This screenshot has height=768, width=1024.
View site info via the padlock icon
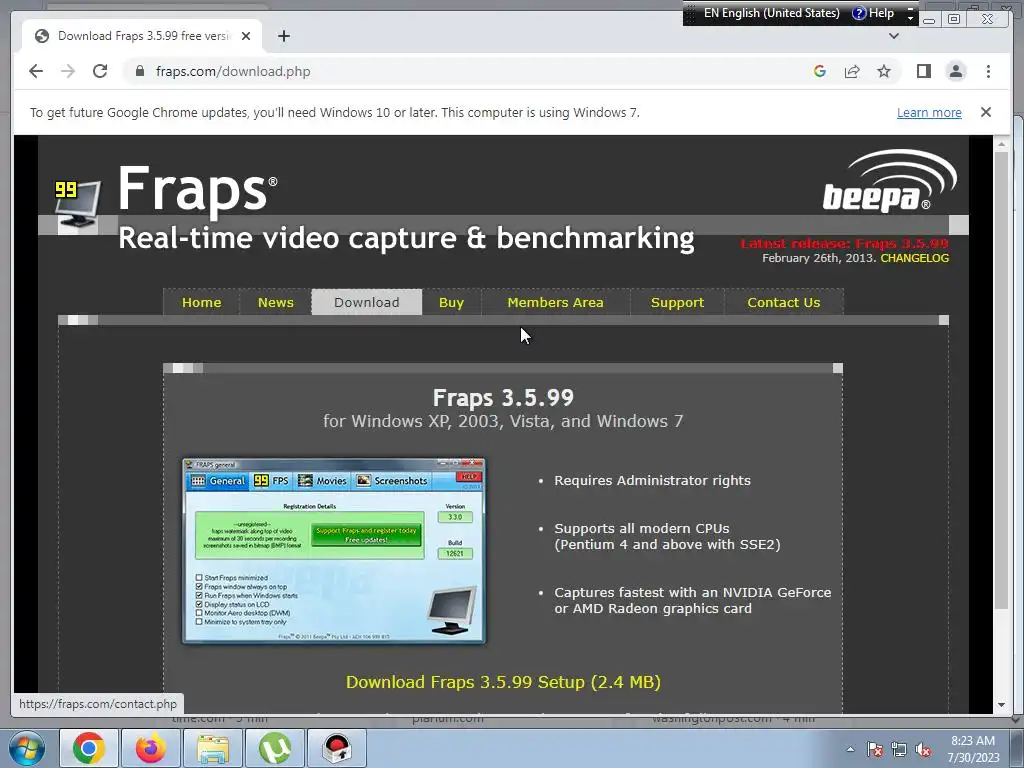click(x=139, y=71)
